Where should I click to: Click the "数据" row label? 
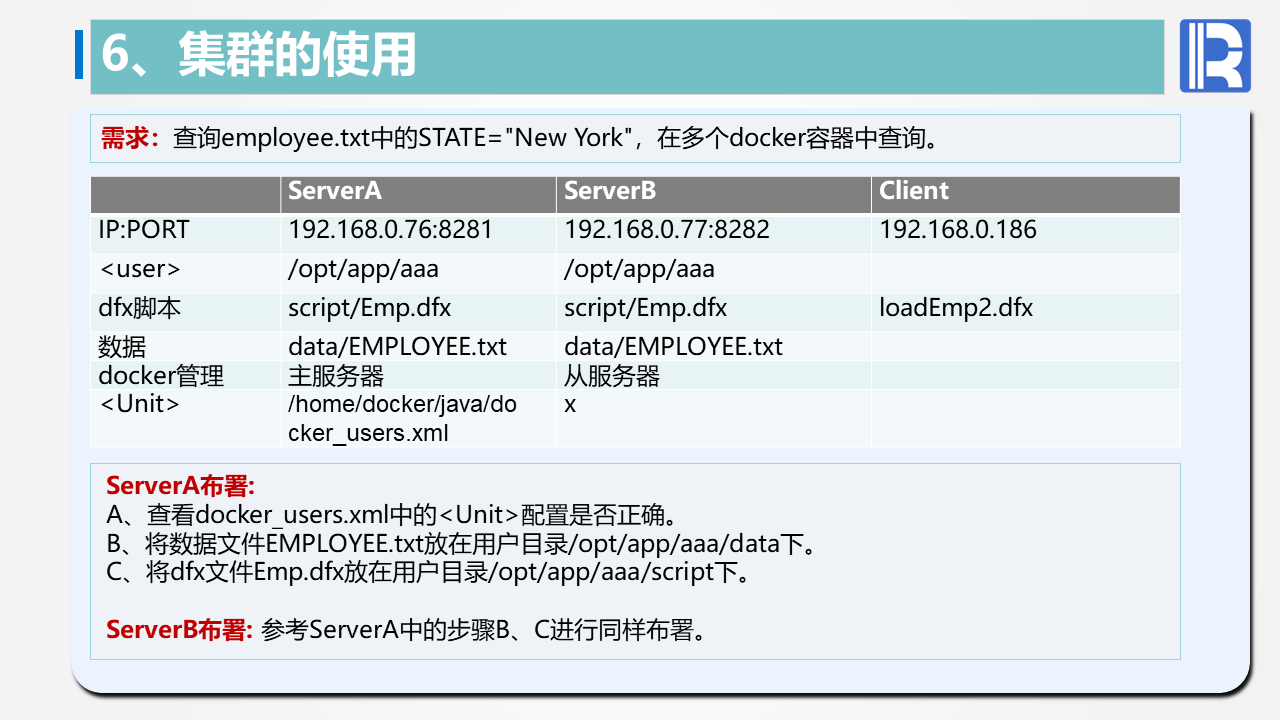[x=122, y=347]
